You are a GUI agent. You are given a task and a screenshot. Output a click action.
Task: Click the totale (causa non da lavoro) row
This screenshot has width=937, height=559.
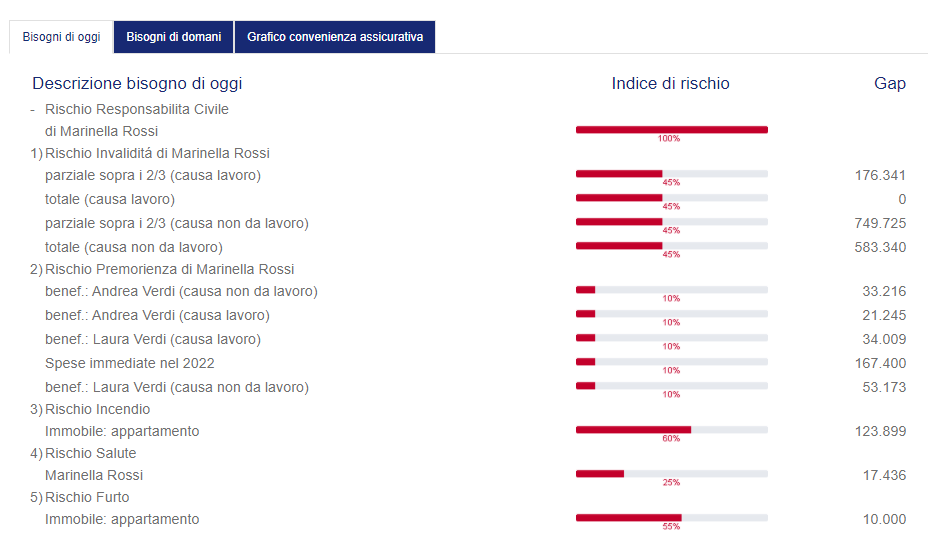468,248
